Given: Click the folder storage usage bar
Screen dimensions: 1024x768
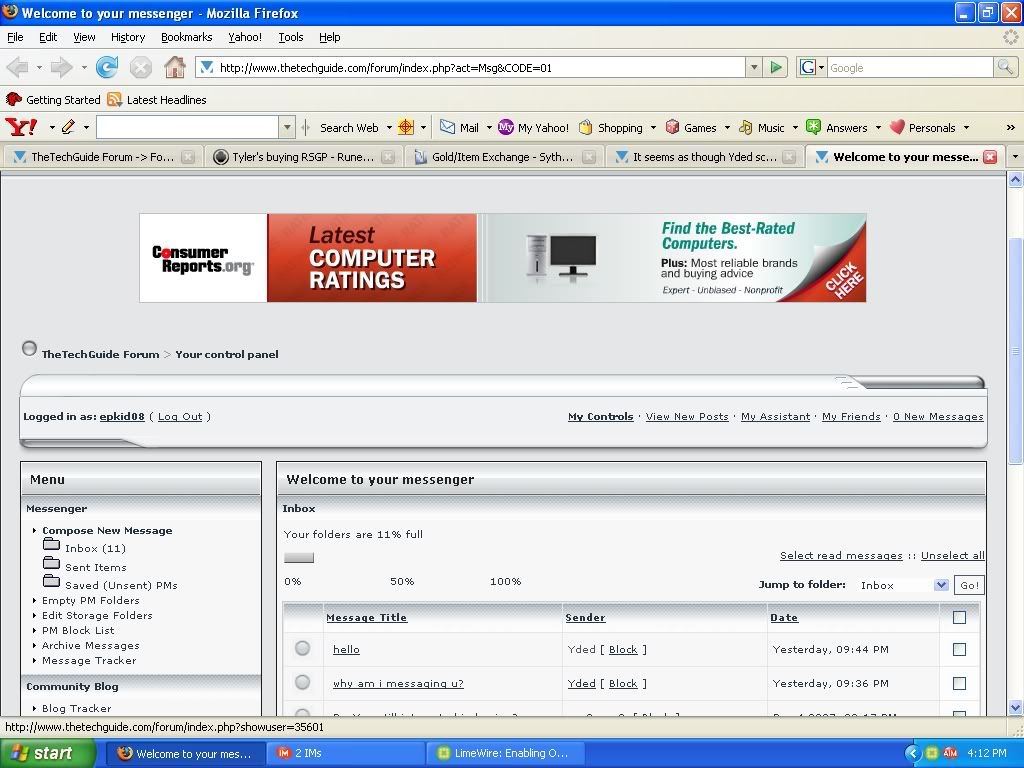Looking at the screenshot, I should [299, 558].
